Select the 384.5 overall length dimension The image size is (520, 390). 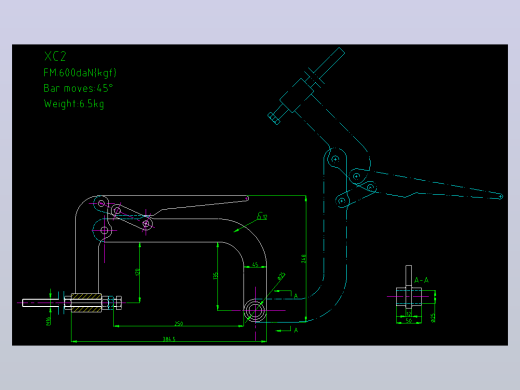[x=169, y=339]
